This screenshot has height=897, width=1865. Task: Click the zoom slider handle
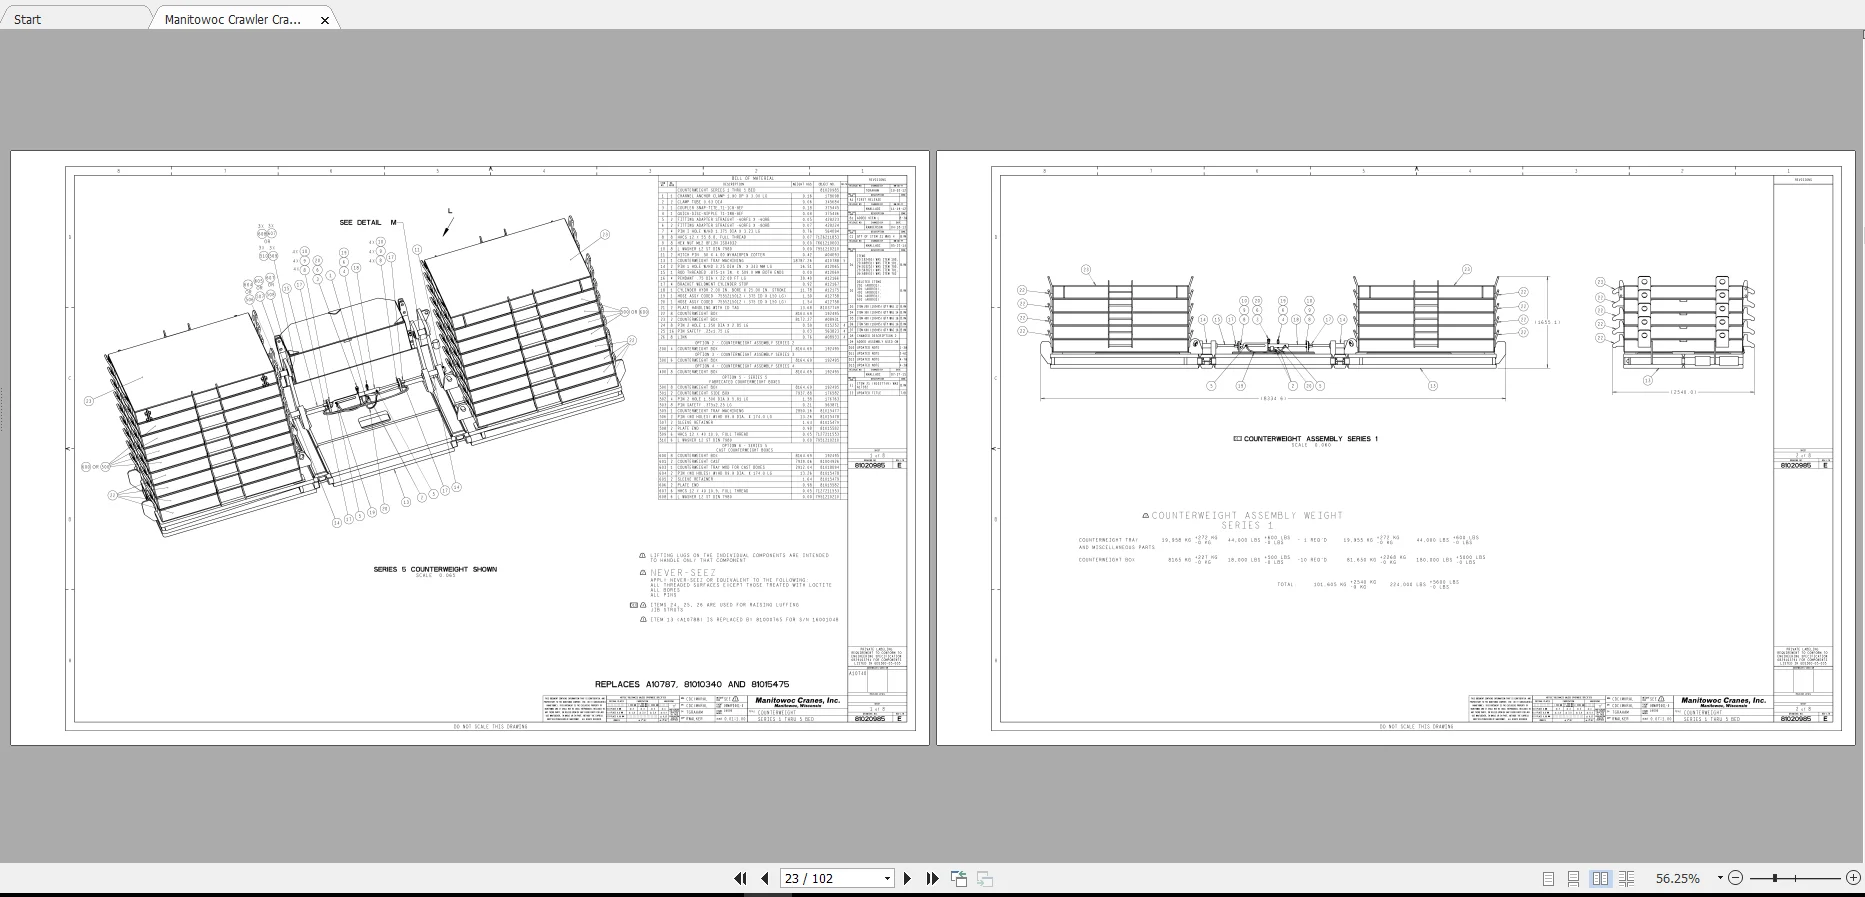[1775, 878]
